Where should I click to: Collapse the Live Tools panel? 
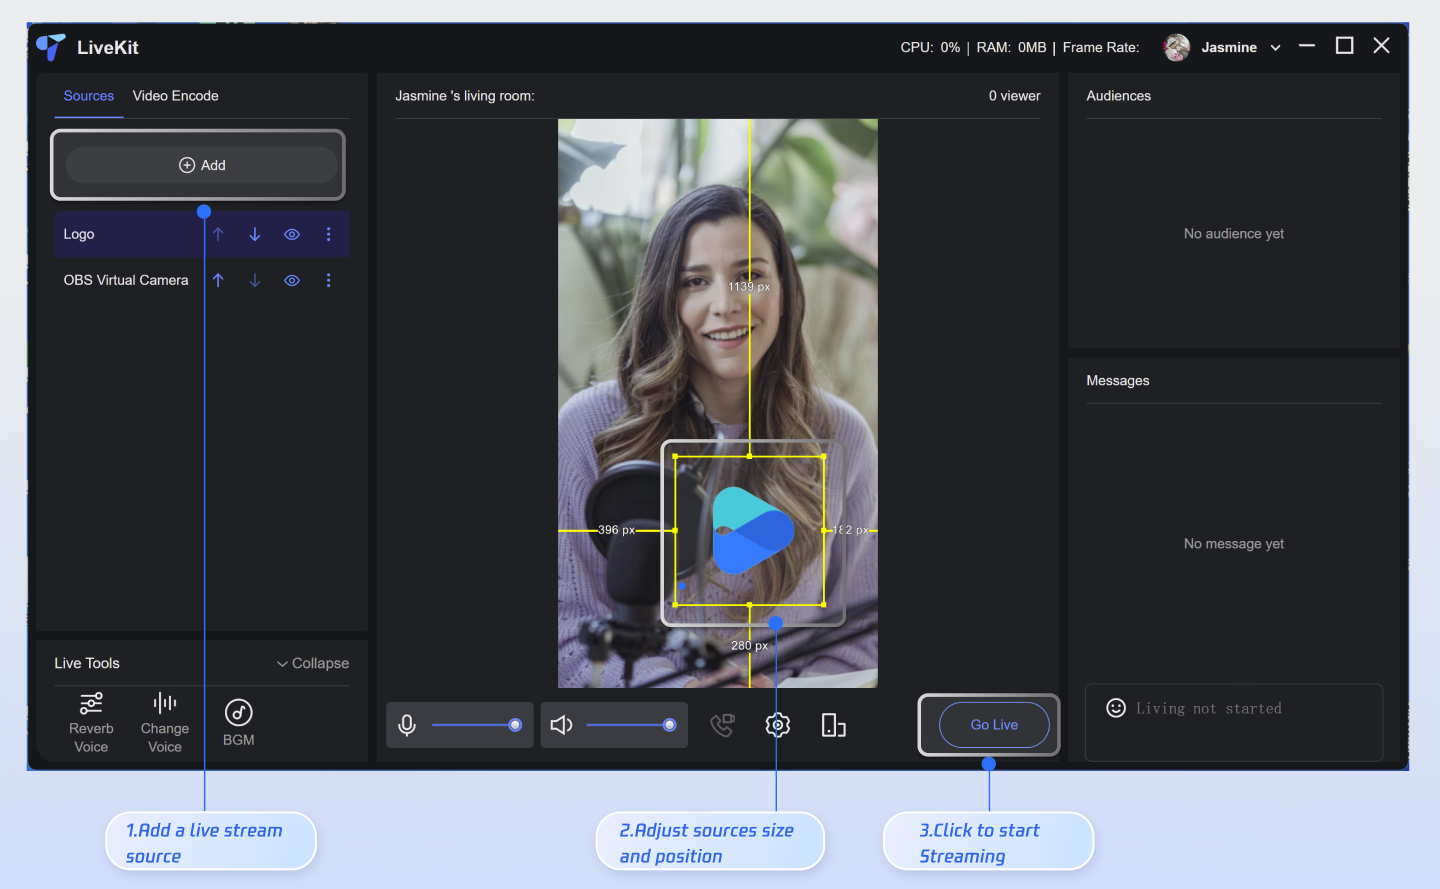pos(312,663)
